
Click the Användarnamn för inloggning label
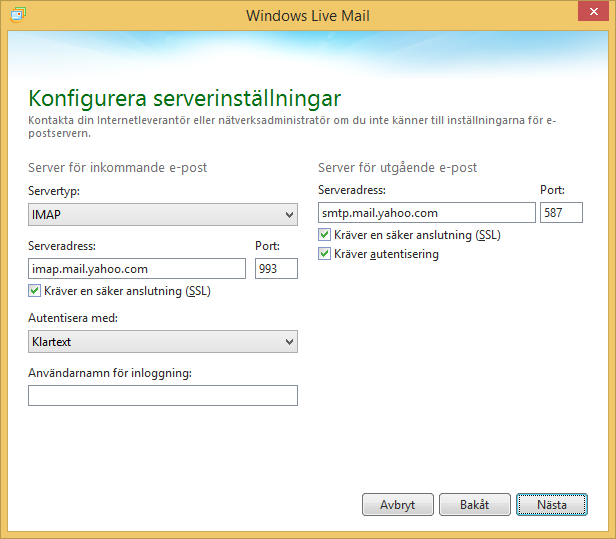[x=110, y=373]
